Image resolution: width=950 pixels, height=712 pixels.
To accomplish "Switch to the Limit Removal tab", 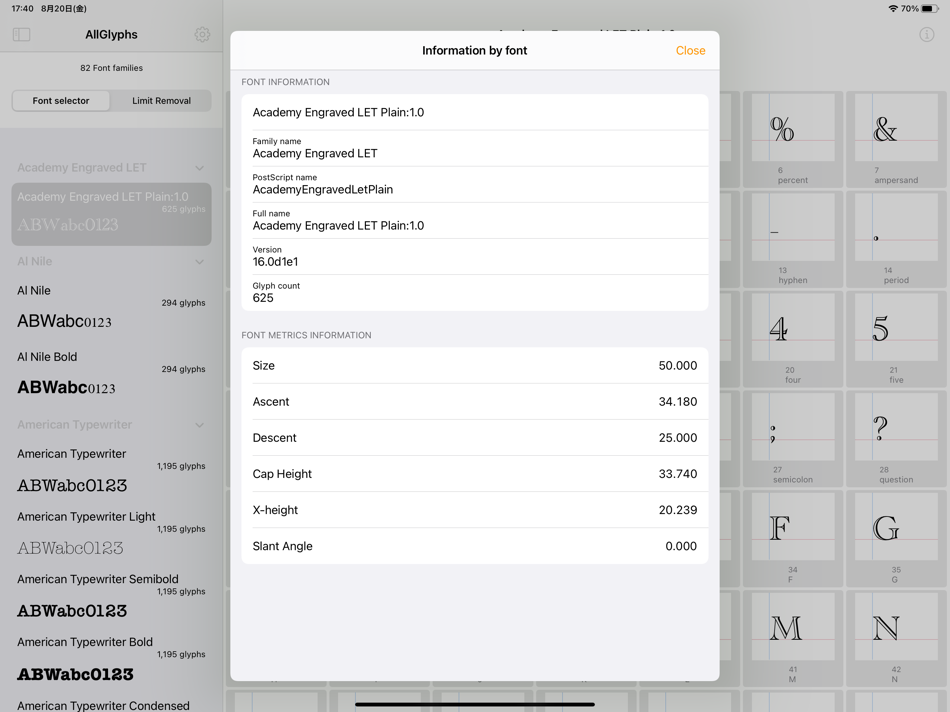I will tap(161, 101).
